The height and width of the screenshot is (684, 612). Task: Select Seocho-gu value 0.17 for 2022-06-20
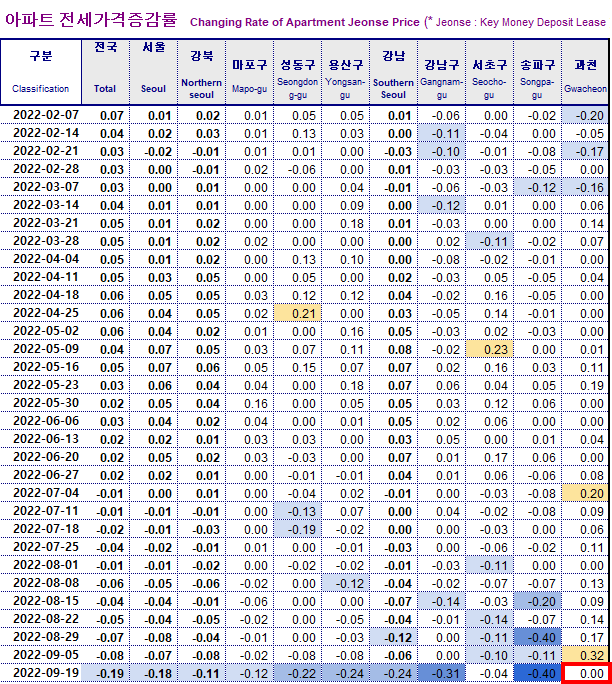489,457
